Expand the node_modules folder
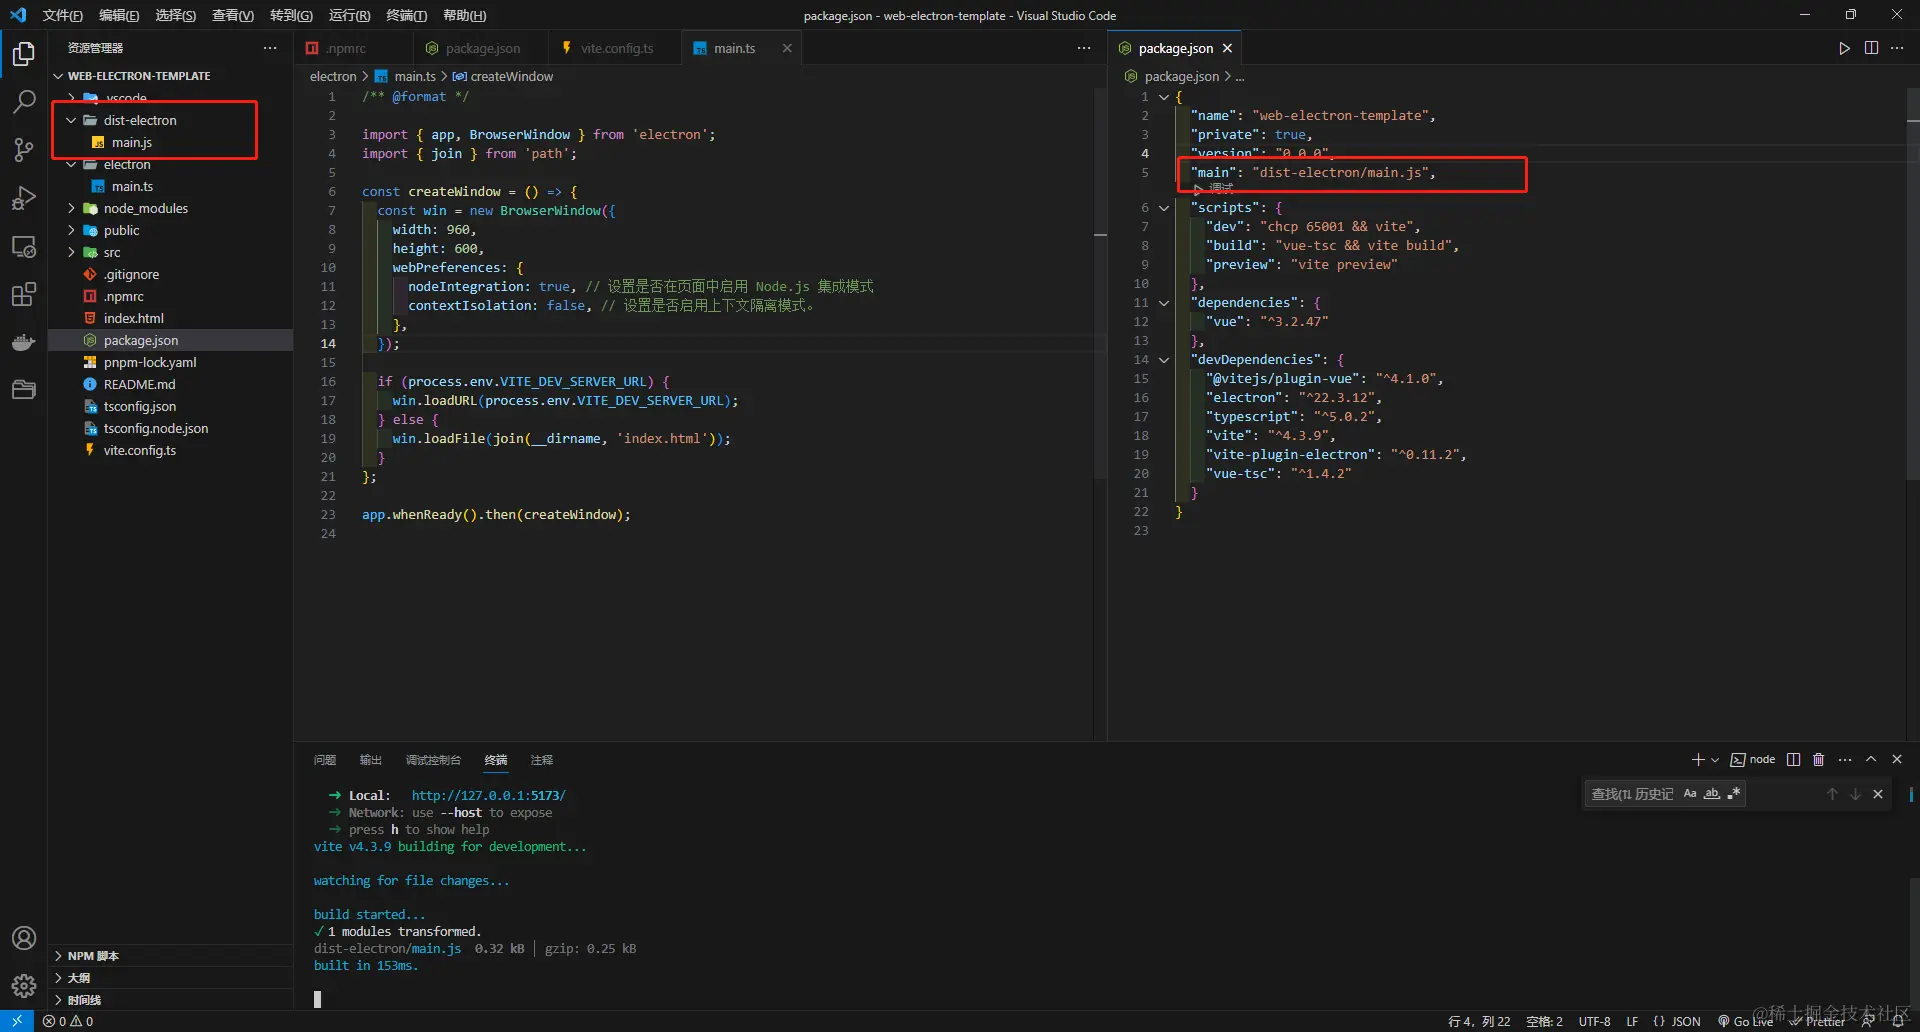 (71, 208)
